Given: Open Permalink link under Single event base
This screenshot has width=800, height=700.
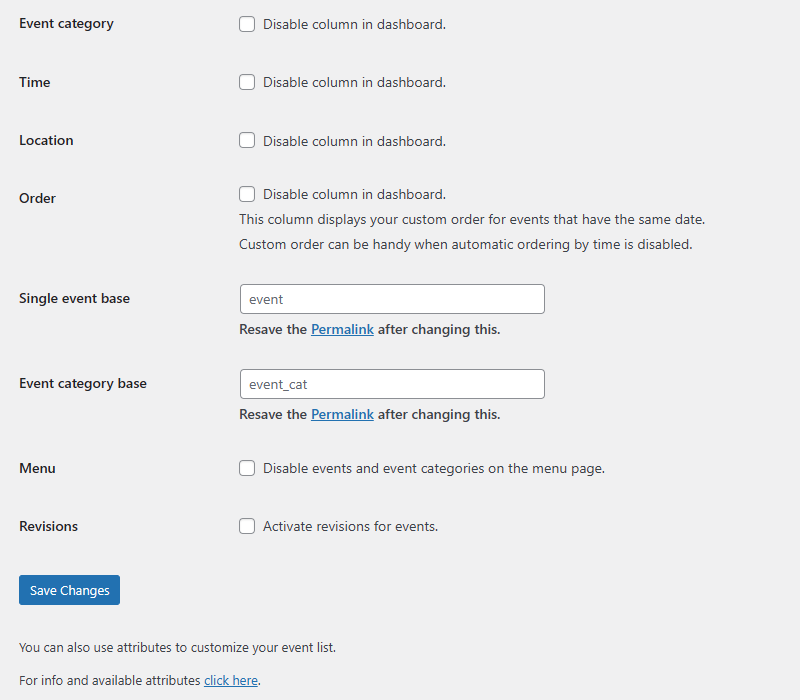Looking at the screenshot, I should coord(342,330).
